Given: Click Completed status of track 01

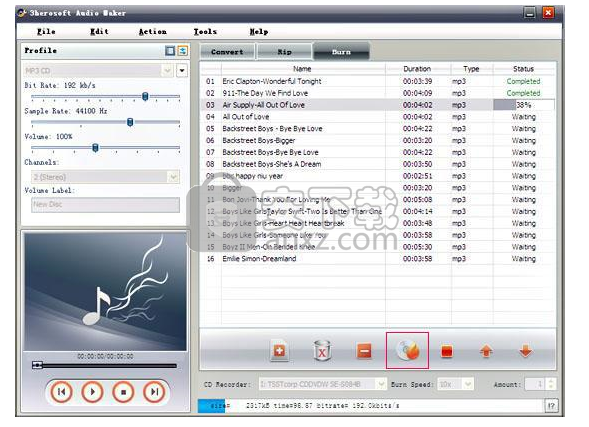Looking at the screenshot, I should [523, 81].
